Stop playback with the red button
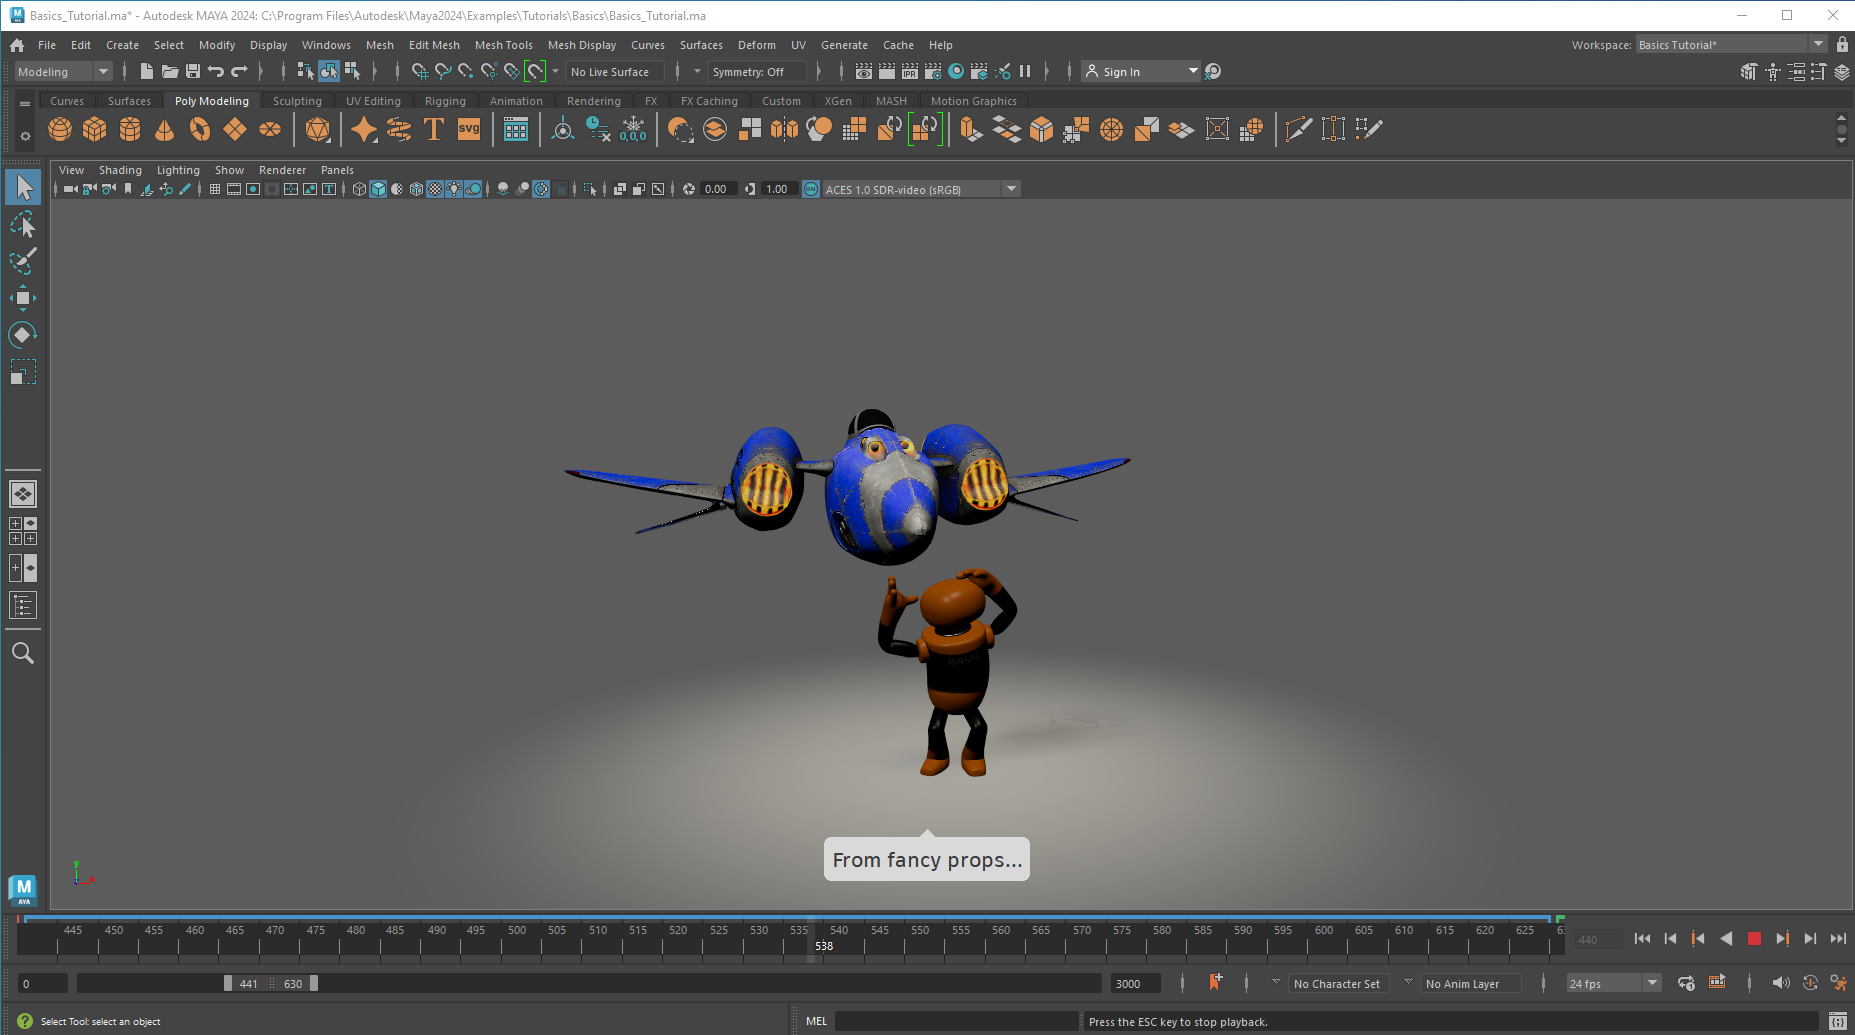1855x1035 pixels. coord(1754,938)
